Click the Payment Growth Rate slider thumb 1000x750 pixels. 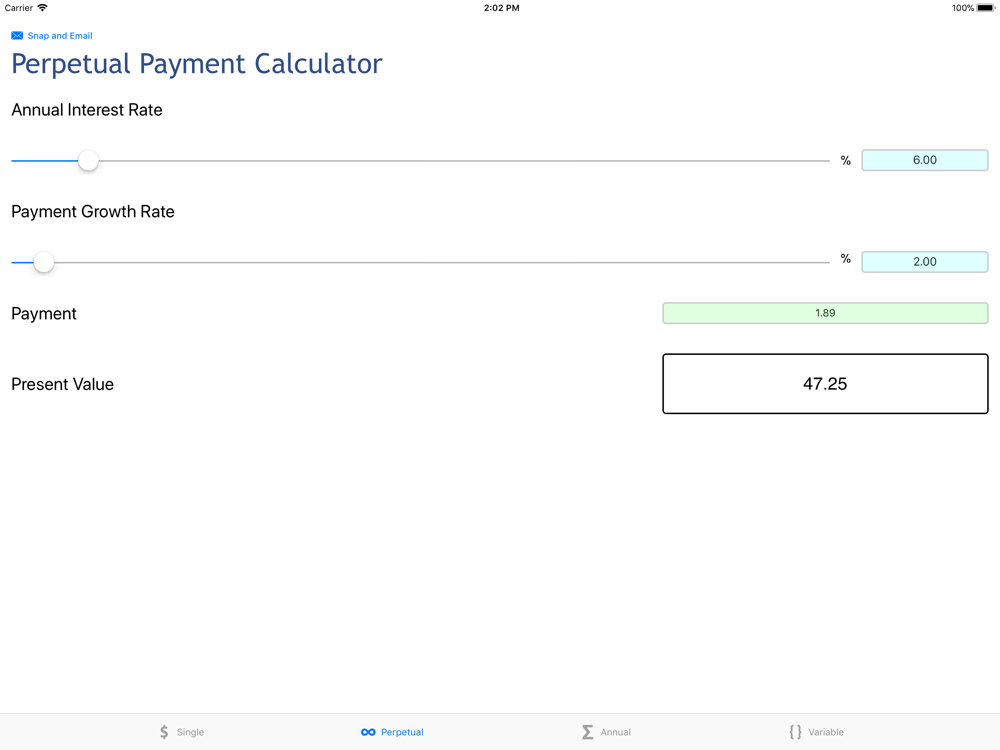[x=44, y=262]
